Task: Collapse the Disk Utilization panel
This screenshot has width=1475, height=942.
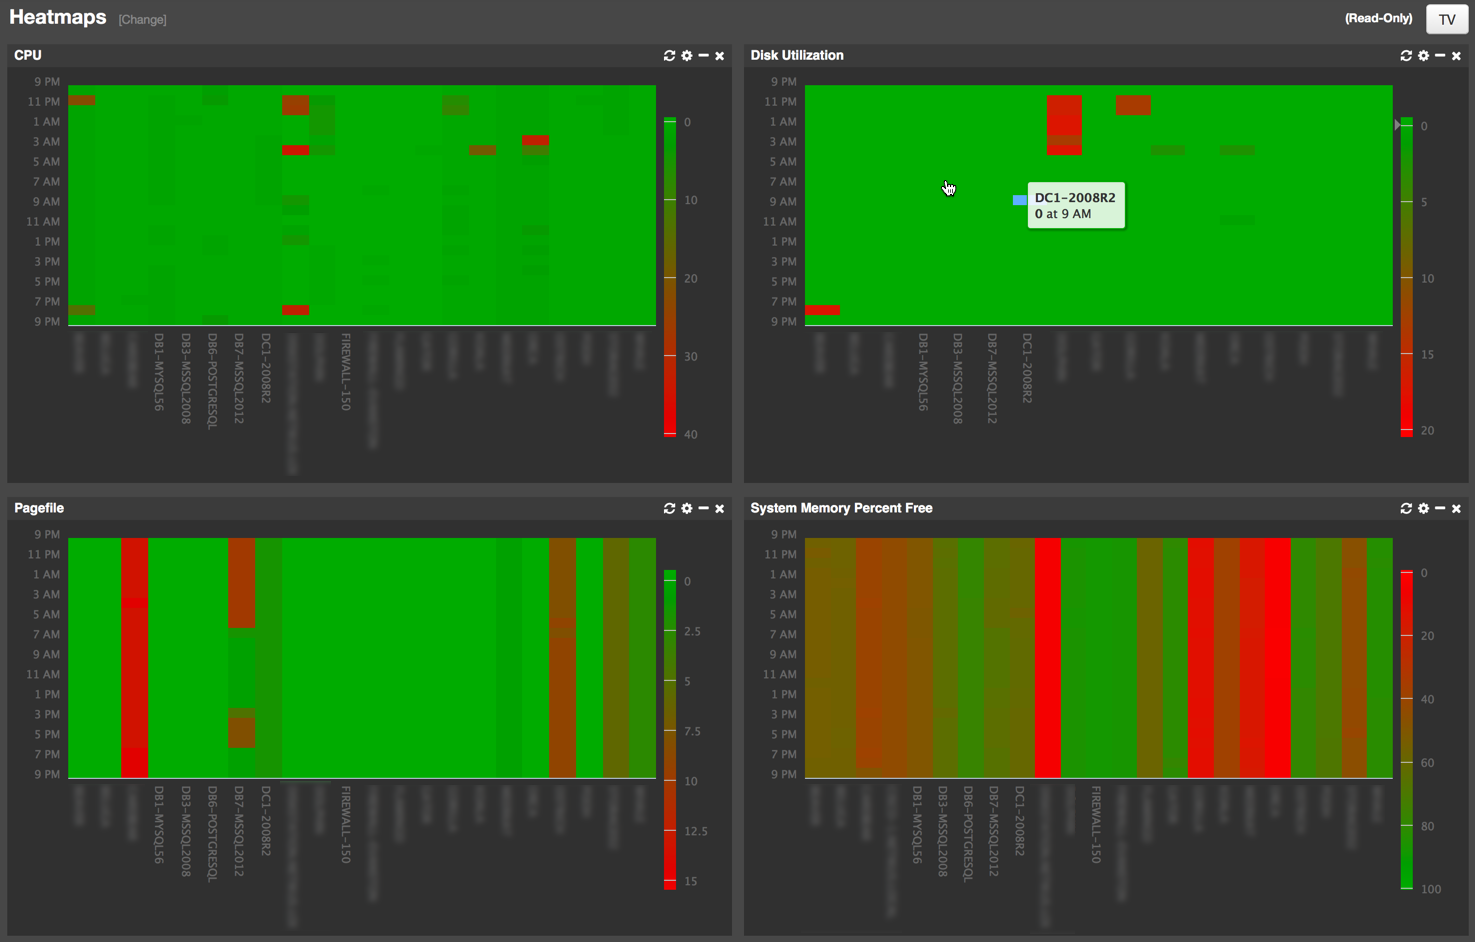Action: (x=1440, y=56)
